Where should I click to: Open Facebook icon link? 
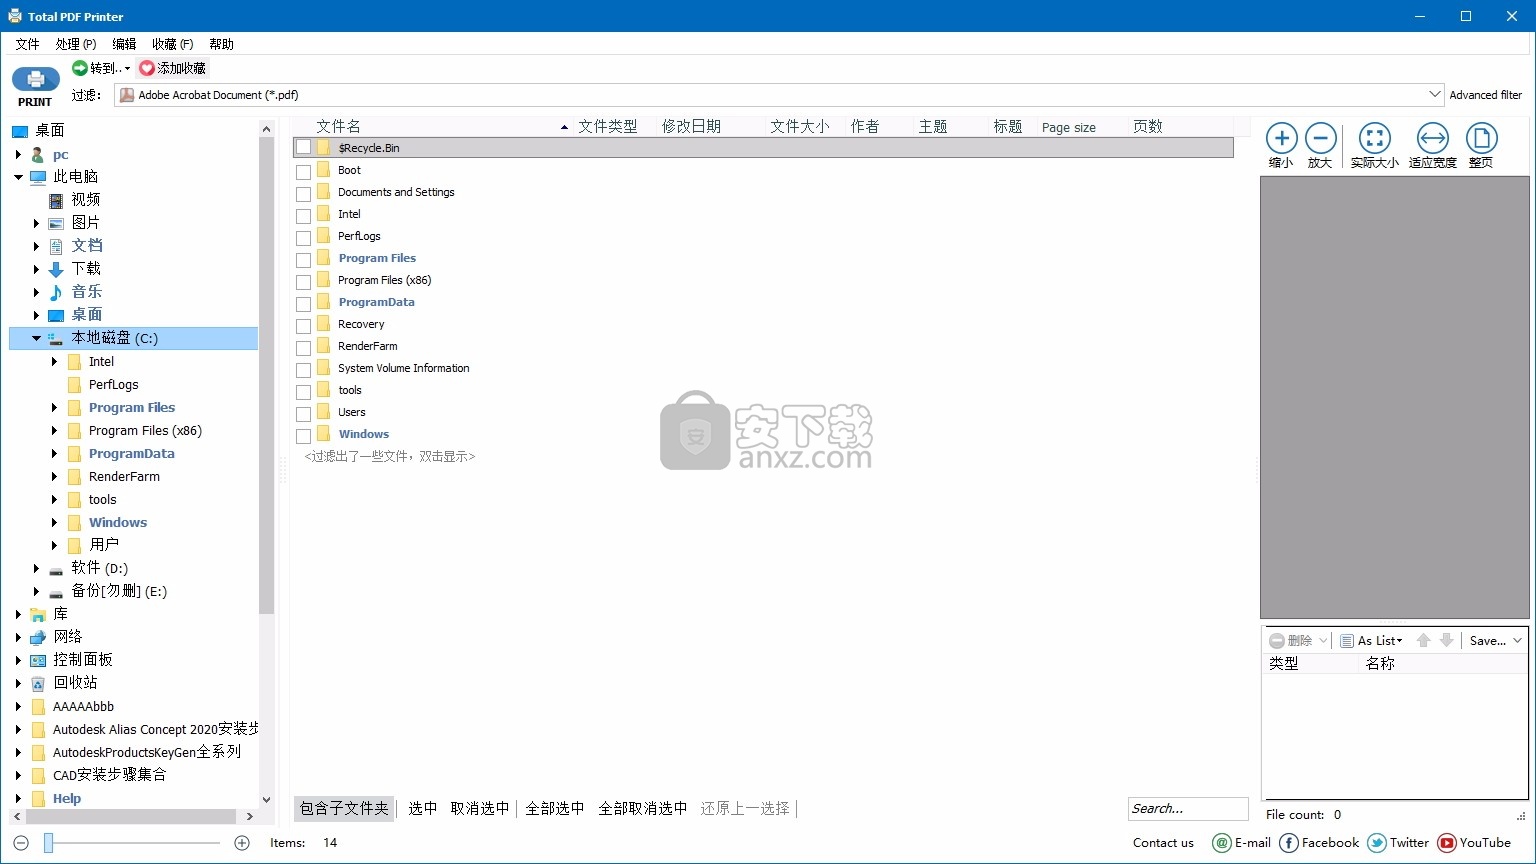coord(1289,843)
